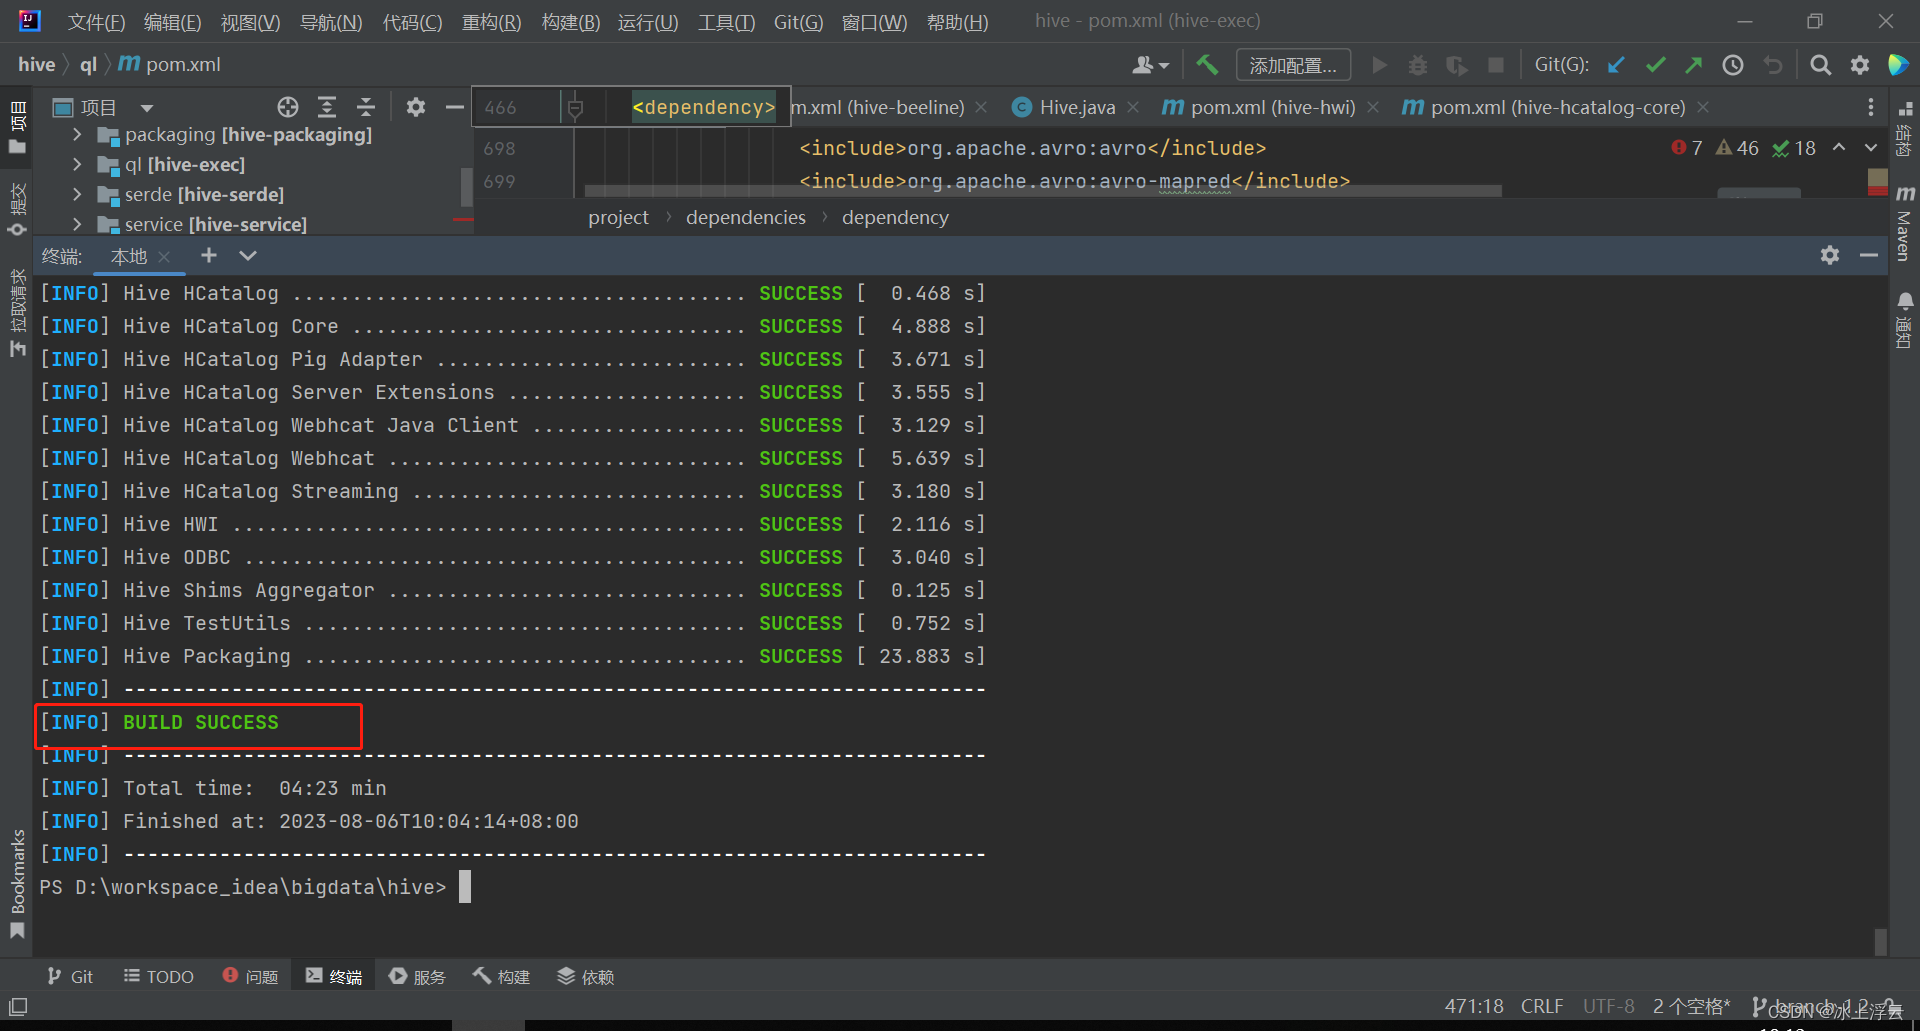Open TODO tool window at bottom
The image size is (1920, 1031).
pyautogui.click(x=158, y=976)
